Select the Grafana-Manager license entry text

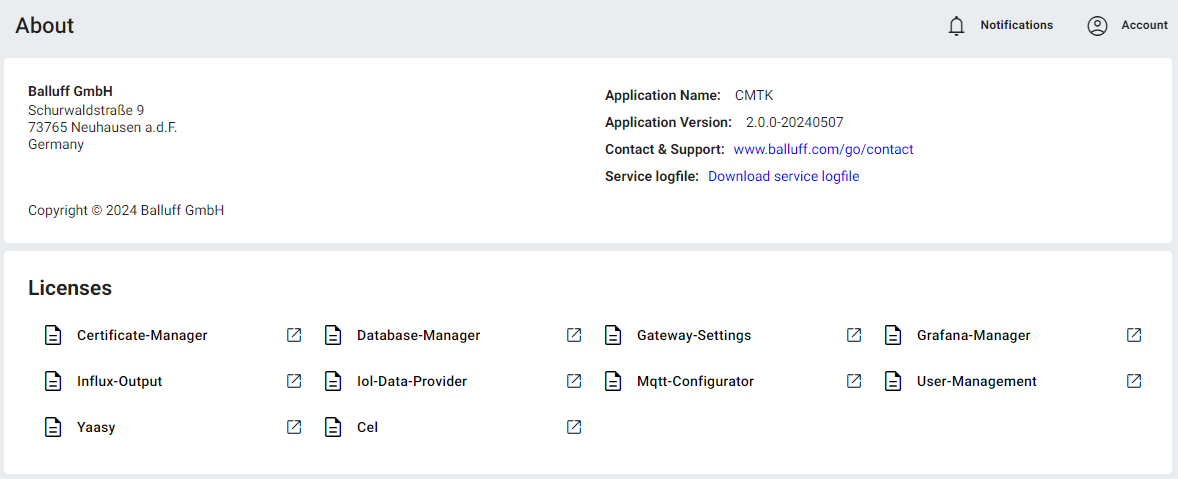coord(973,336)
